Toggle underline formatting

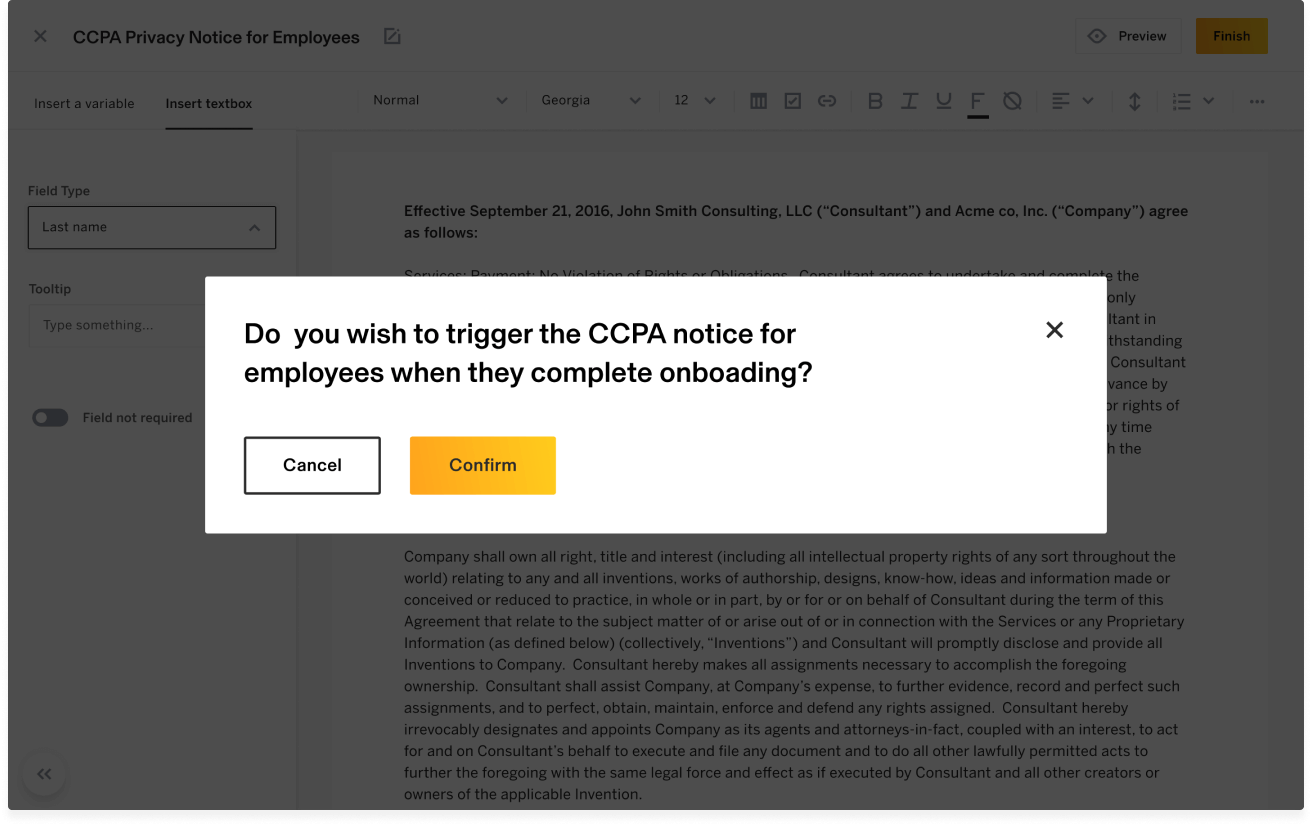[x=943, y=101]
